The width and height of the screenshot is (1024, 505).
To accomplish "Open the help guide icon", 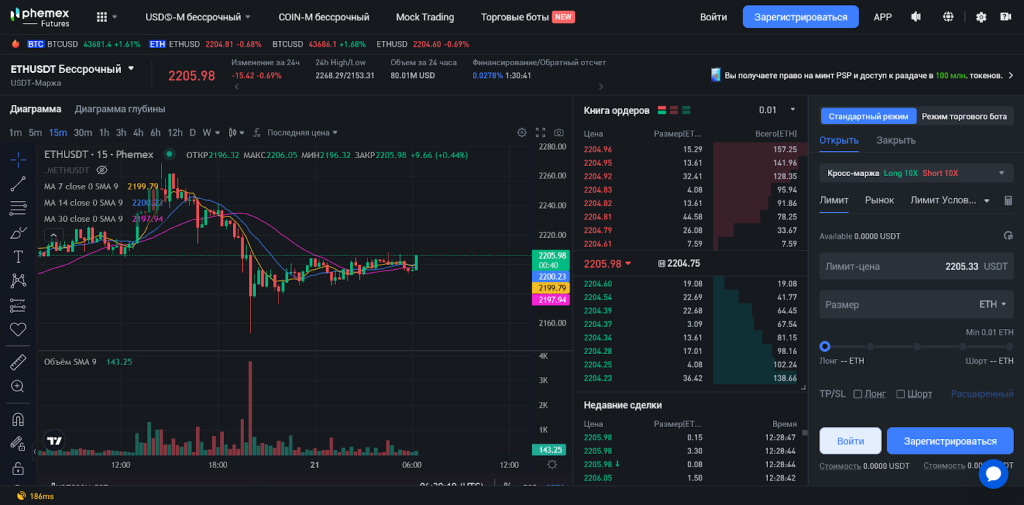I will click(1005, 17).
